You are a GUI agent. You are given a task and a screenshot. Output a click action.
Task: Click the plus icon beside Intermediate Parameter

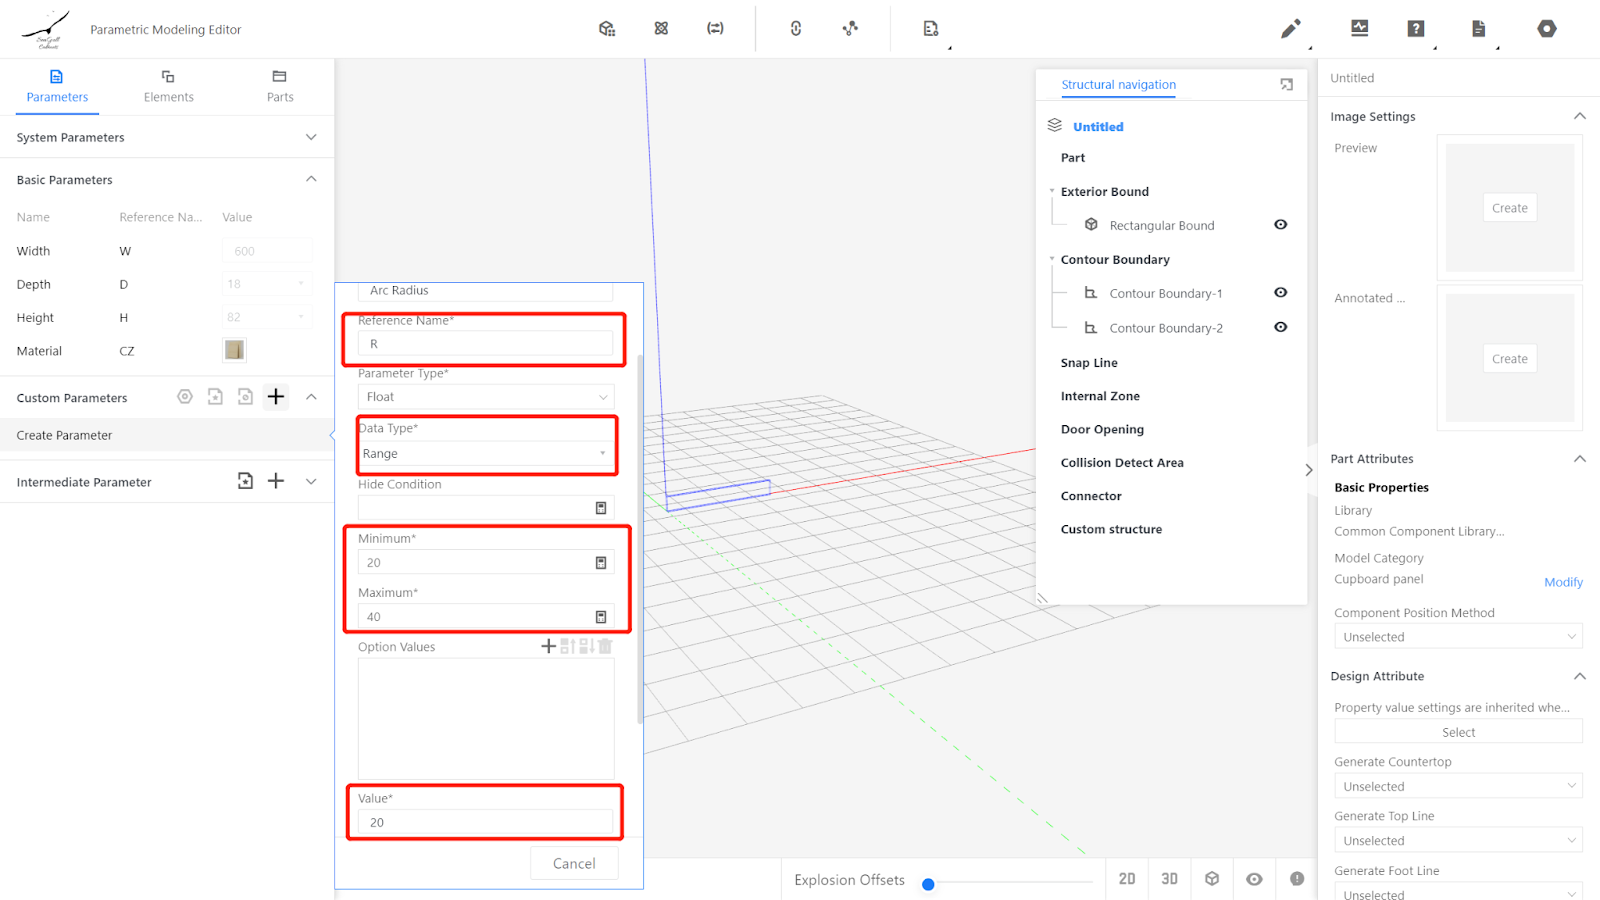pyautogui.click(x=276, y=481)
